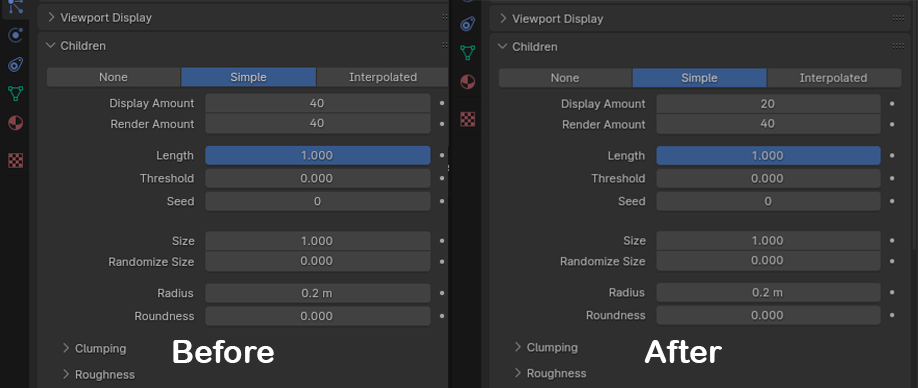Click animate dot beside Roundness, After panel

(x=892, y=315)
